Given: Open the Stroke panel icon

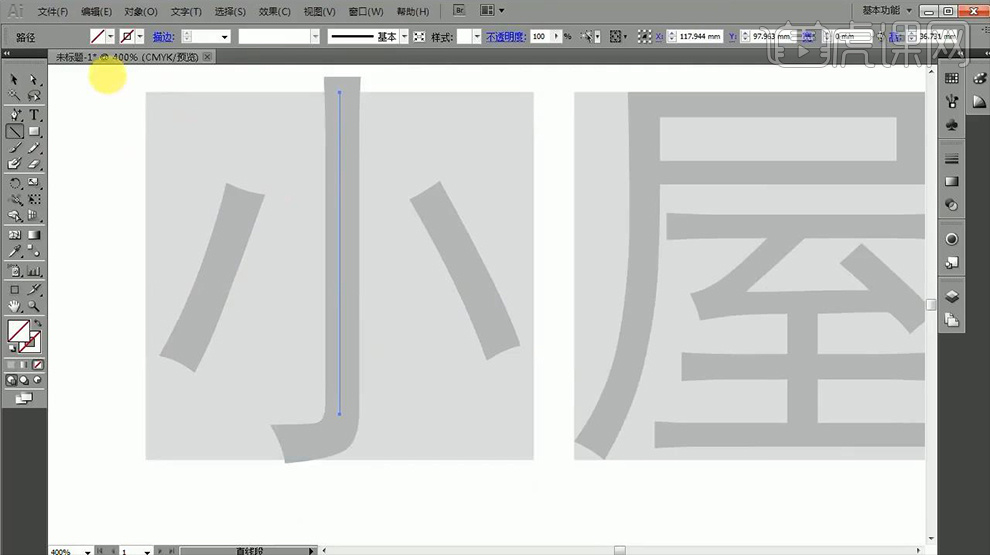Looking at the screenshot, I should pyautogui.click(x=952, y=158).
